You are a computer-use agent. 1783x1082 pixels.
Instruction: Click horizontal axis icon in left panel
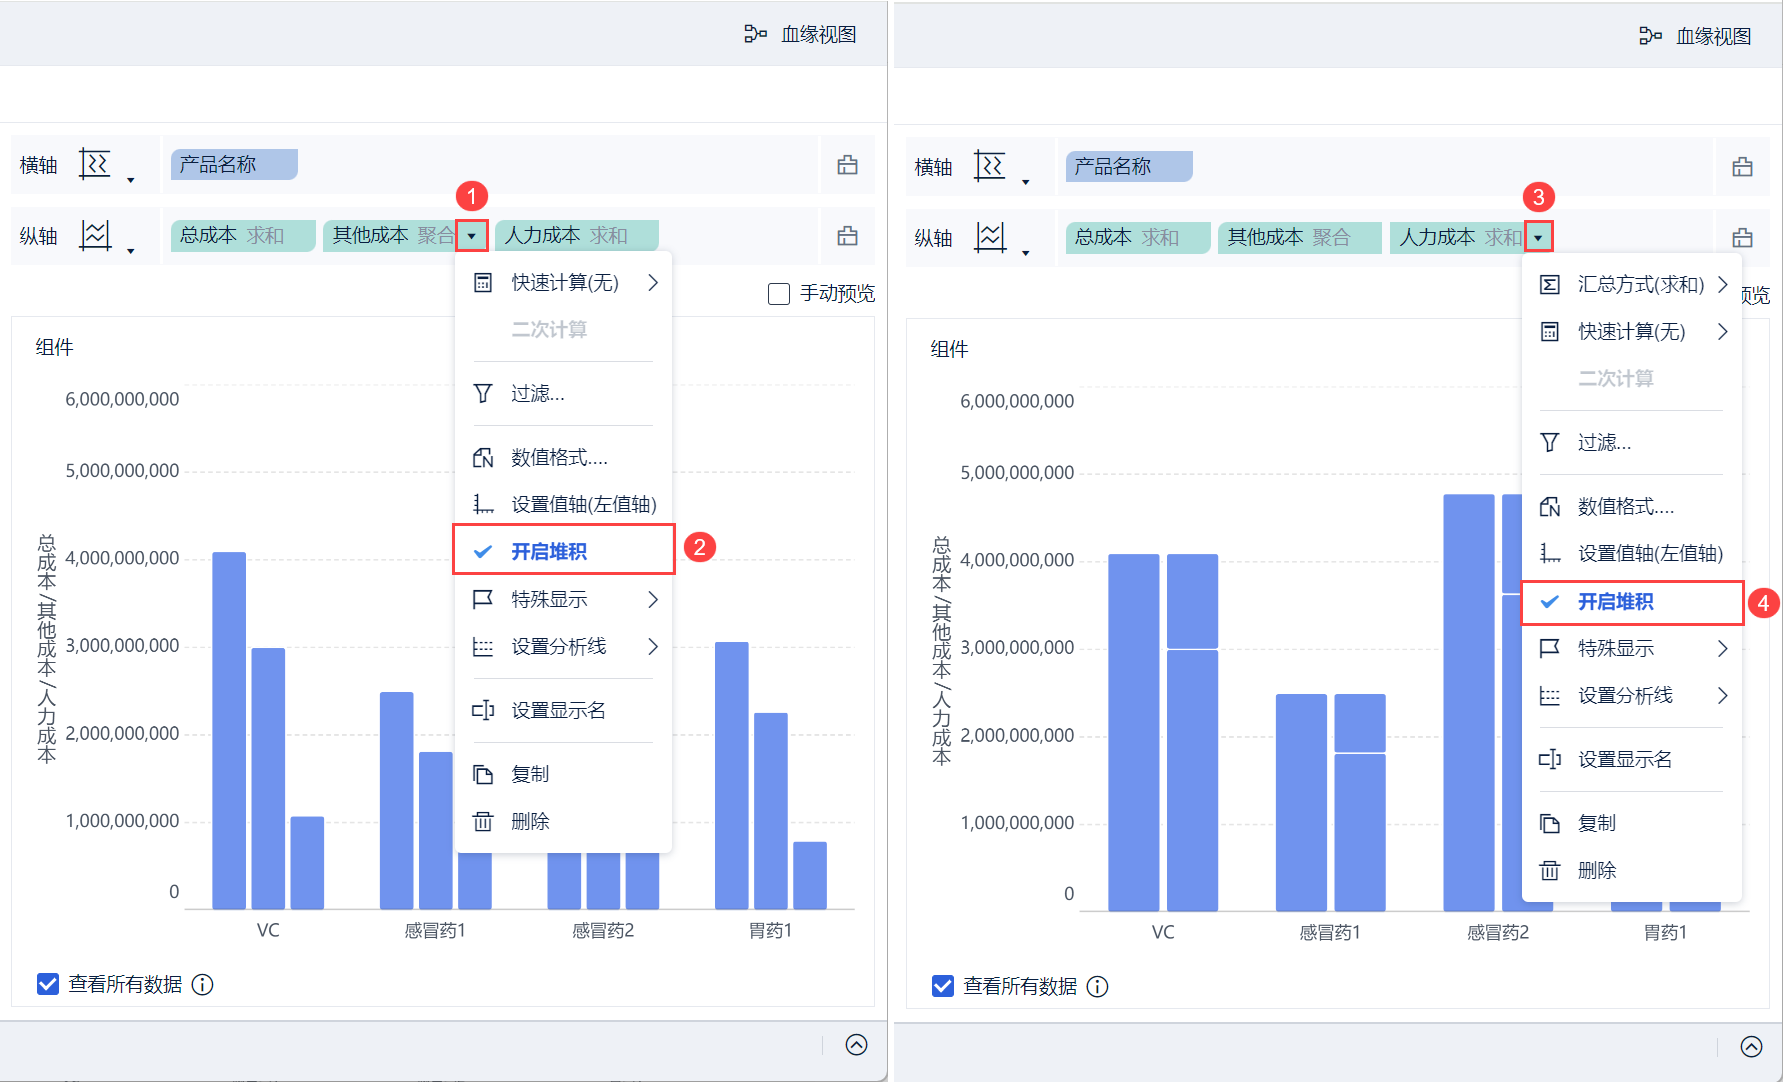click(95, 164)
